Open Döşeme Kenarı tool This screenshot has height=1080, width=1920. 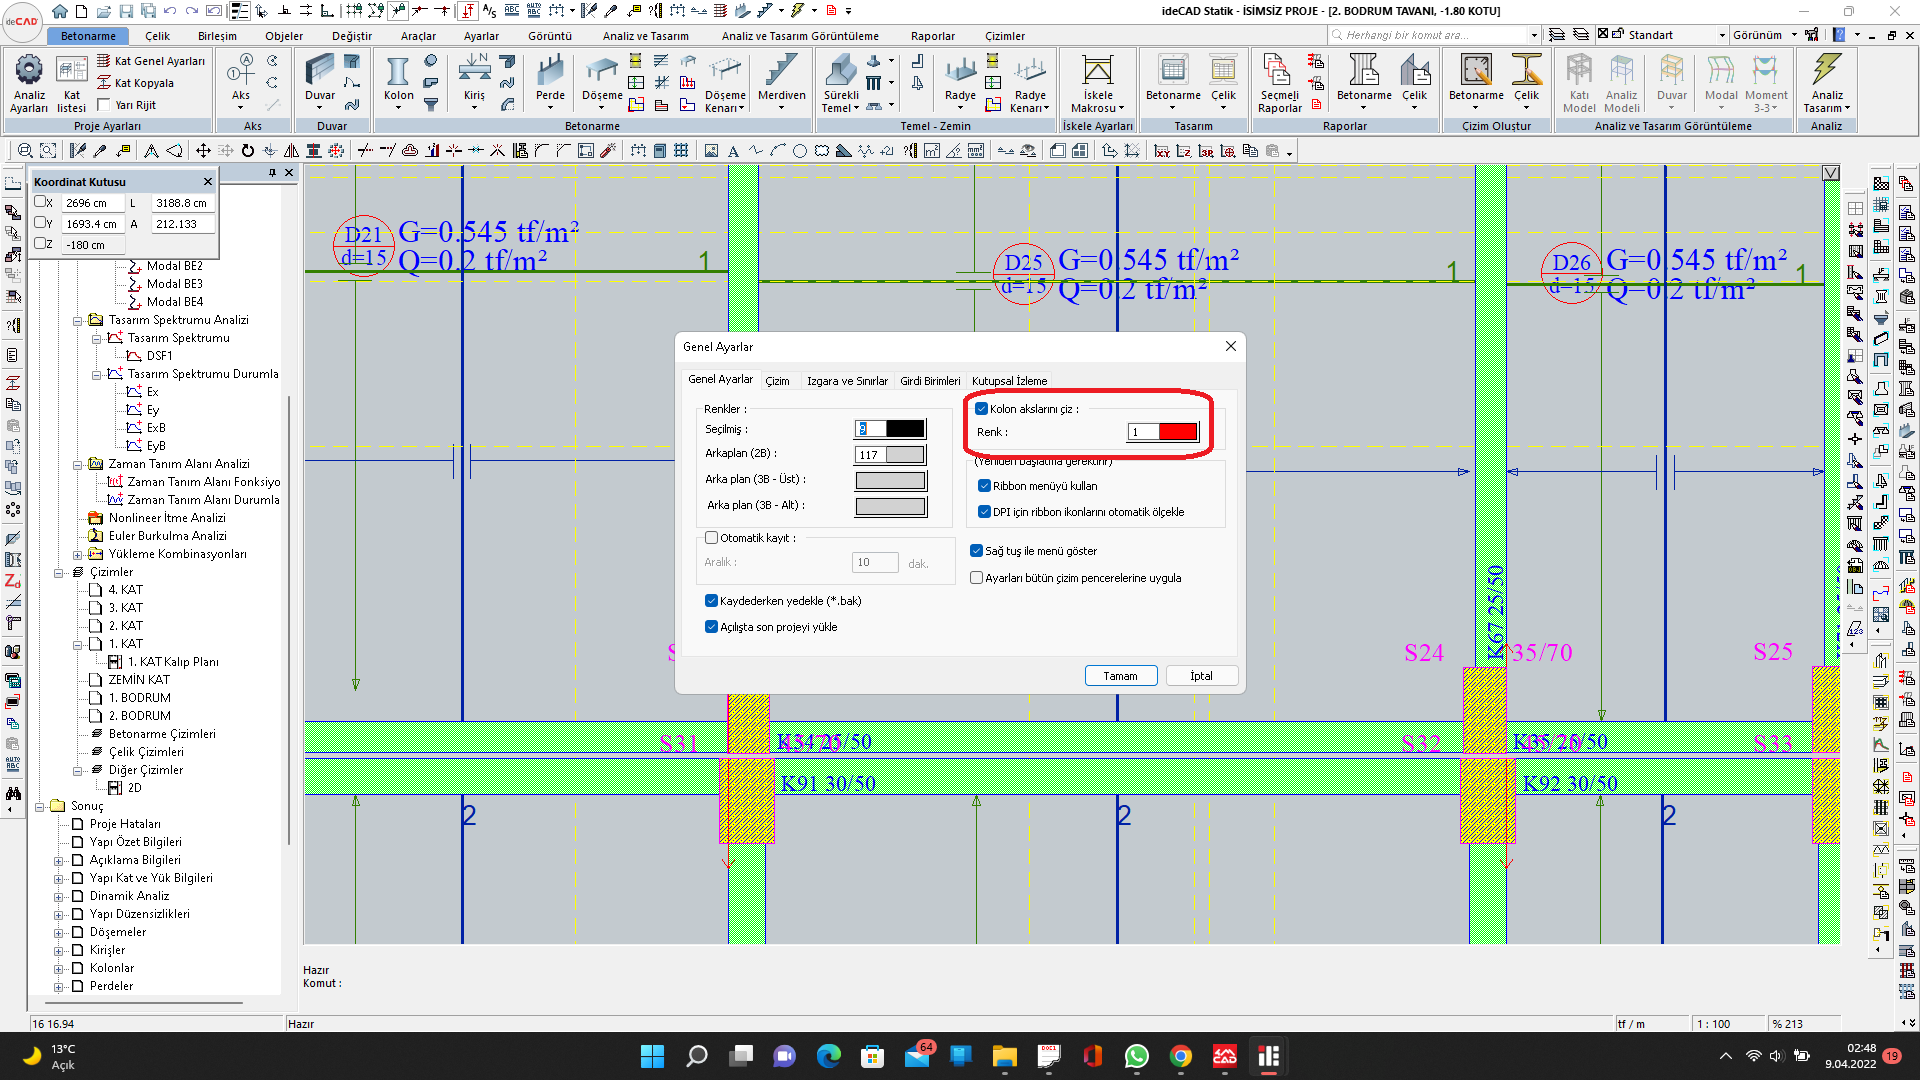click(725, 83)
